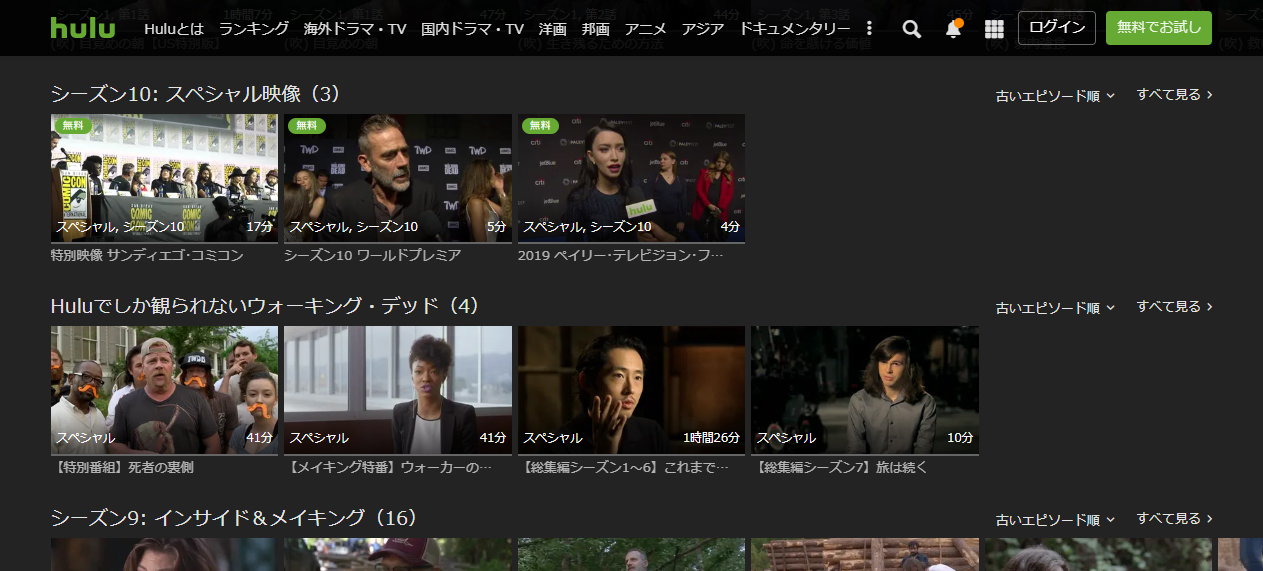Click 無料 badge on ペイリー thumbnail

[541, 126]
